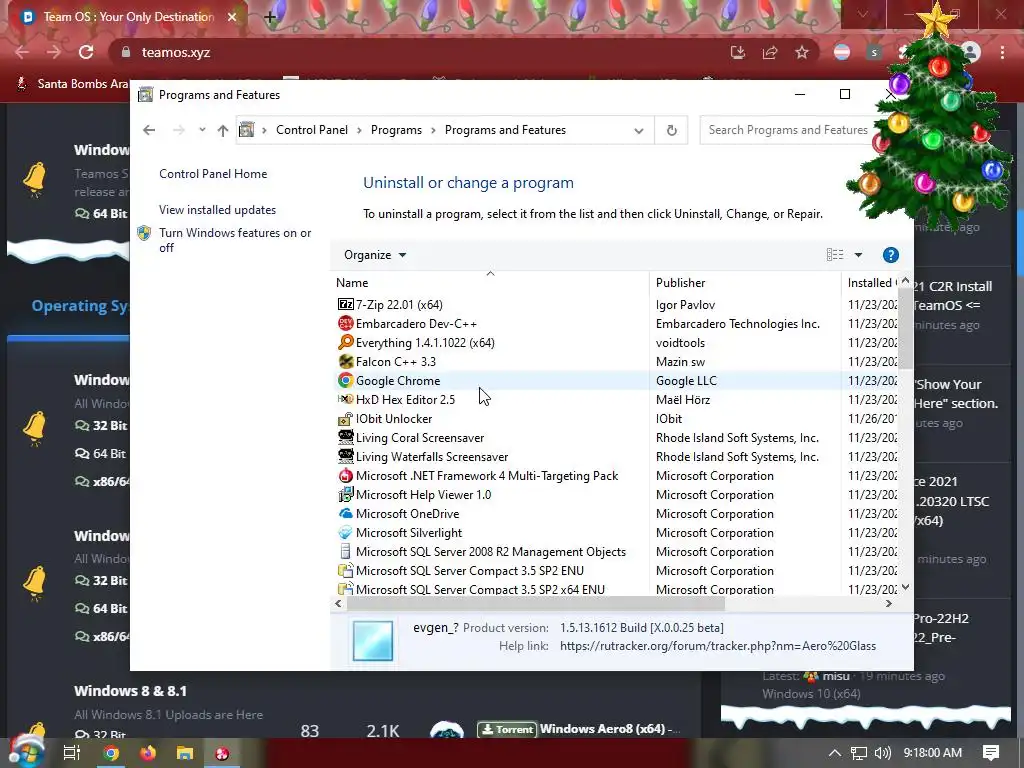This screenshot has width=1024, height=768.
Task: Click the Falcon C++ icon
Action: [345, 361]
